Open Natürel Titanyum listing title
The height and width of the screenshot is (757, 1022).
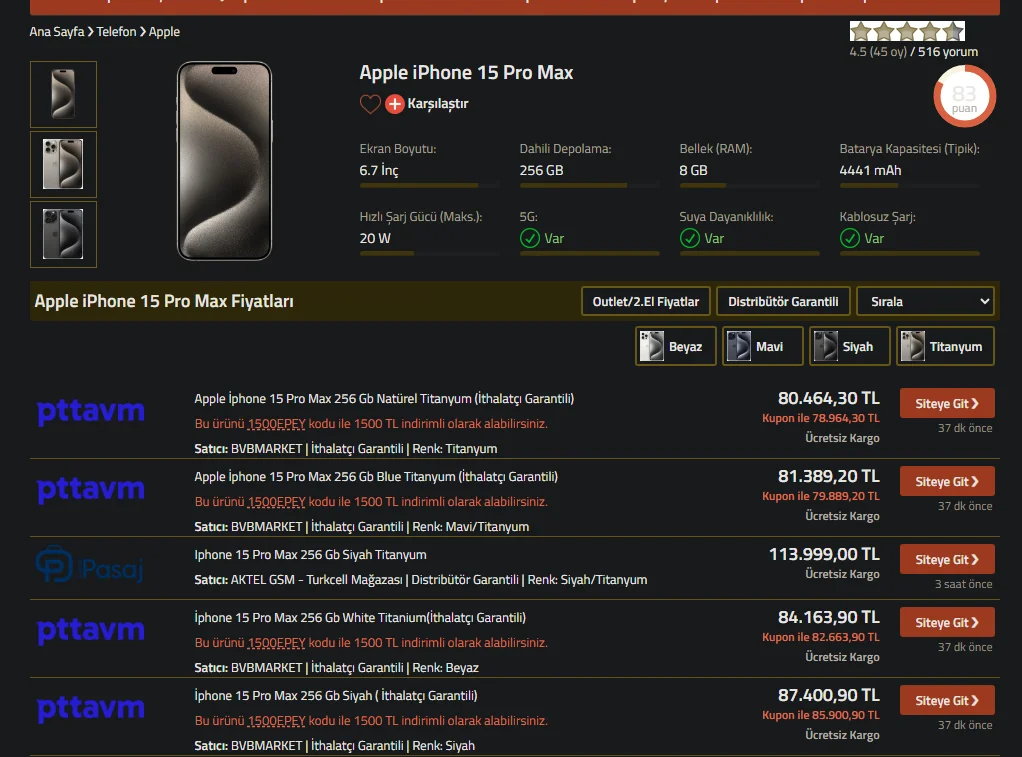[x=384, y=398]
